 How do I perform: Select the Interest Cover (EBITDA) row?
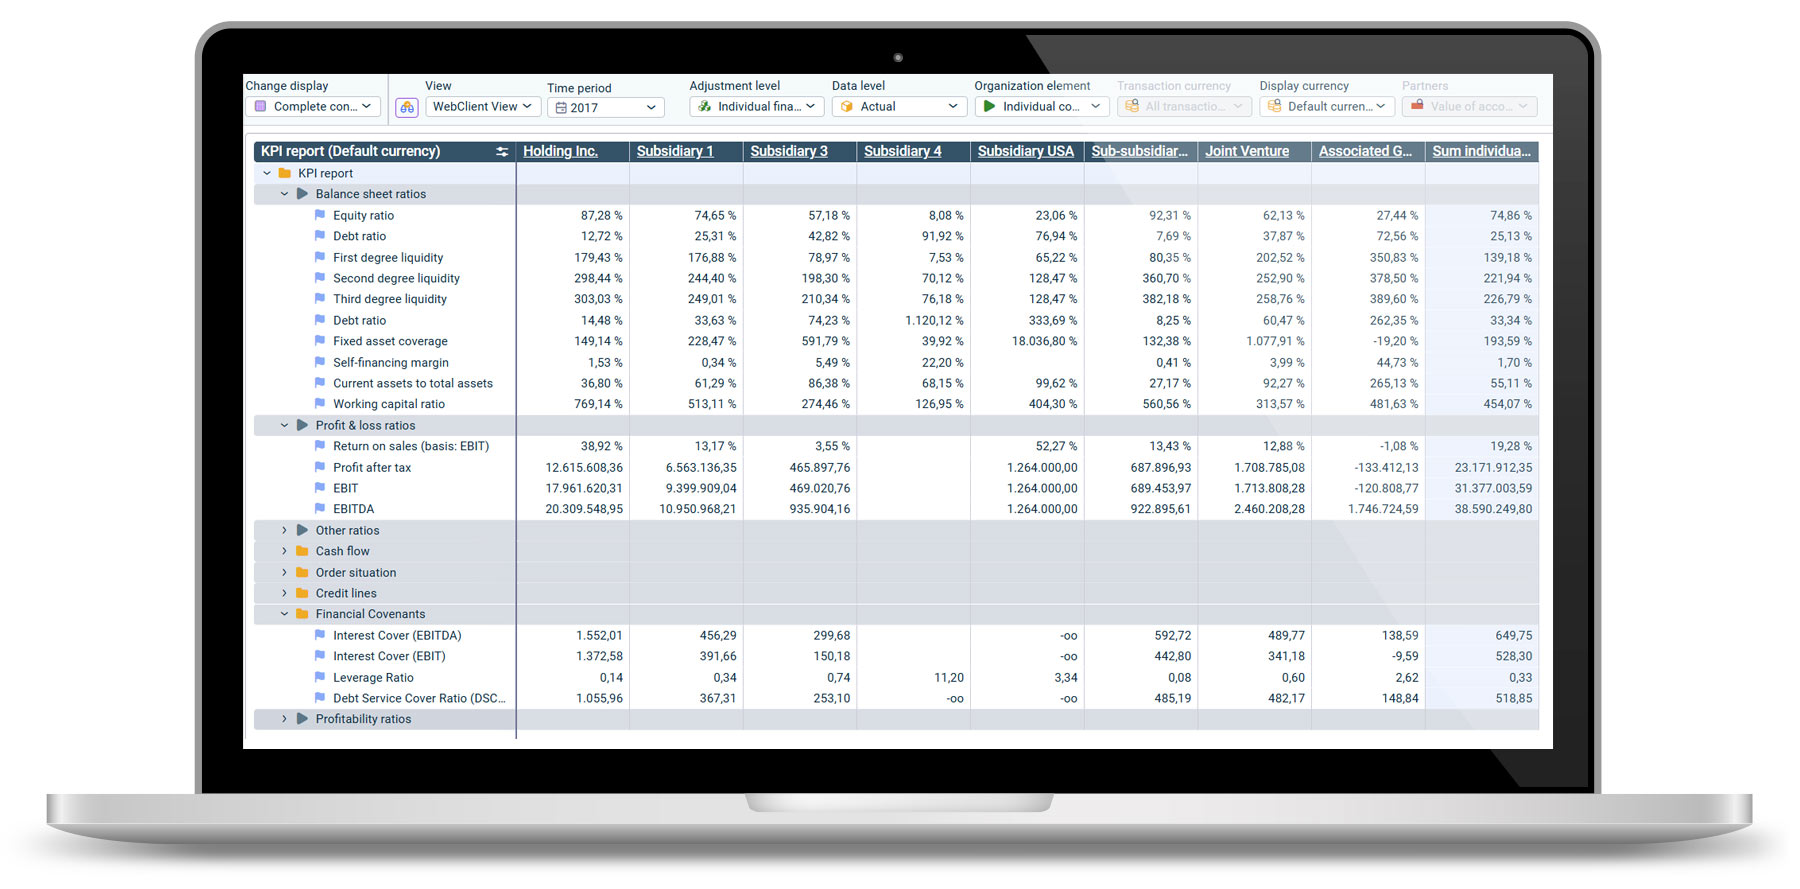[896, 635]
